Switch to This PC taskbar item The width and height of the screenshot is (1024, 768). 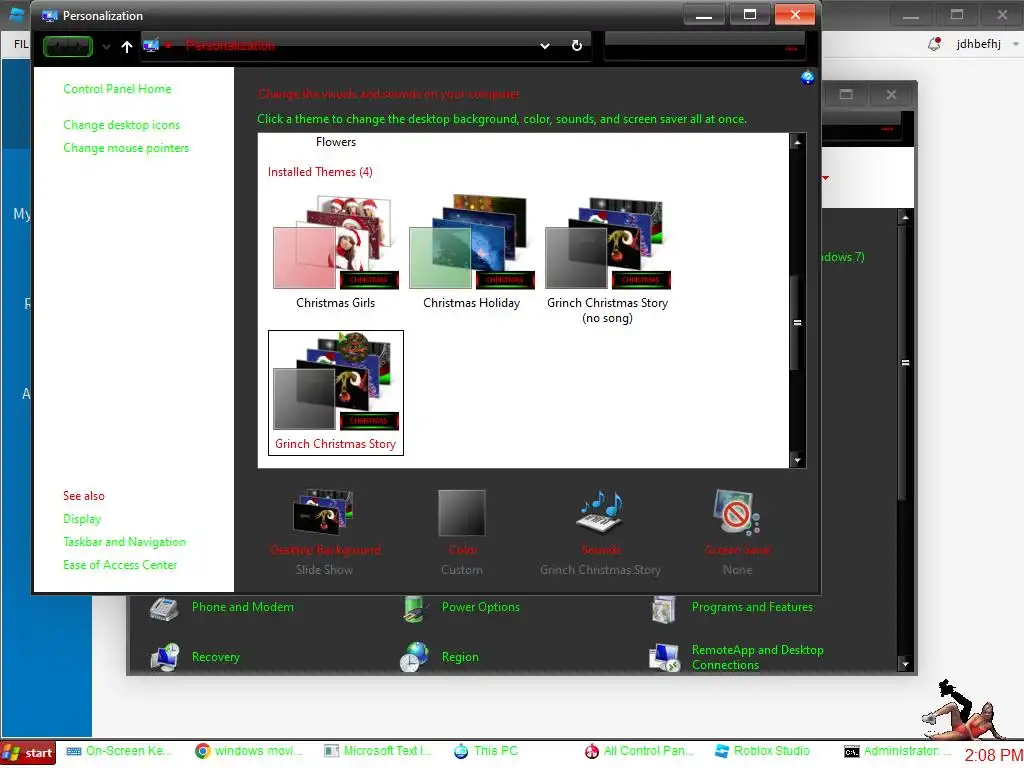click(486, 752)
